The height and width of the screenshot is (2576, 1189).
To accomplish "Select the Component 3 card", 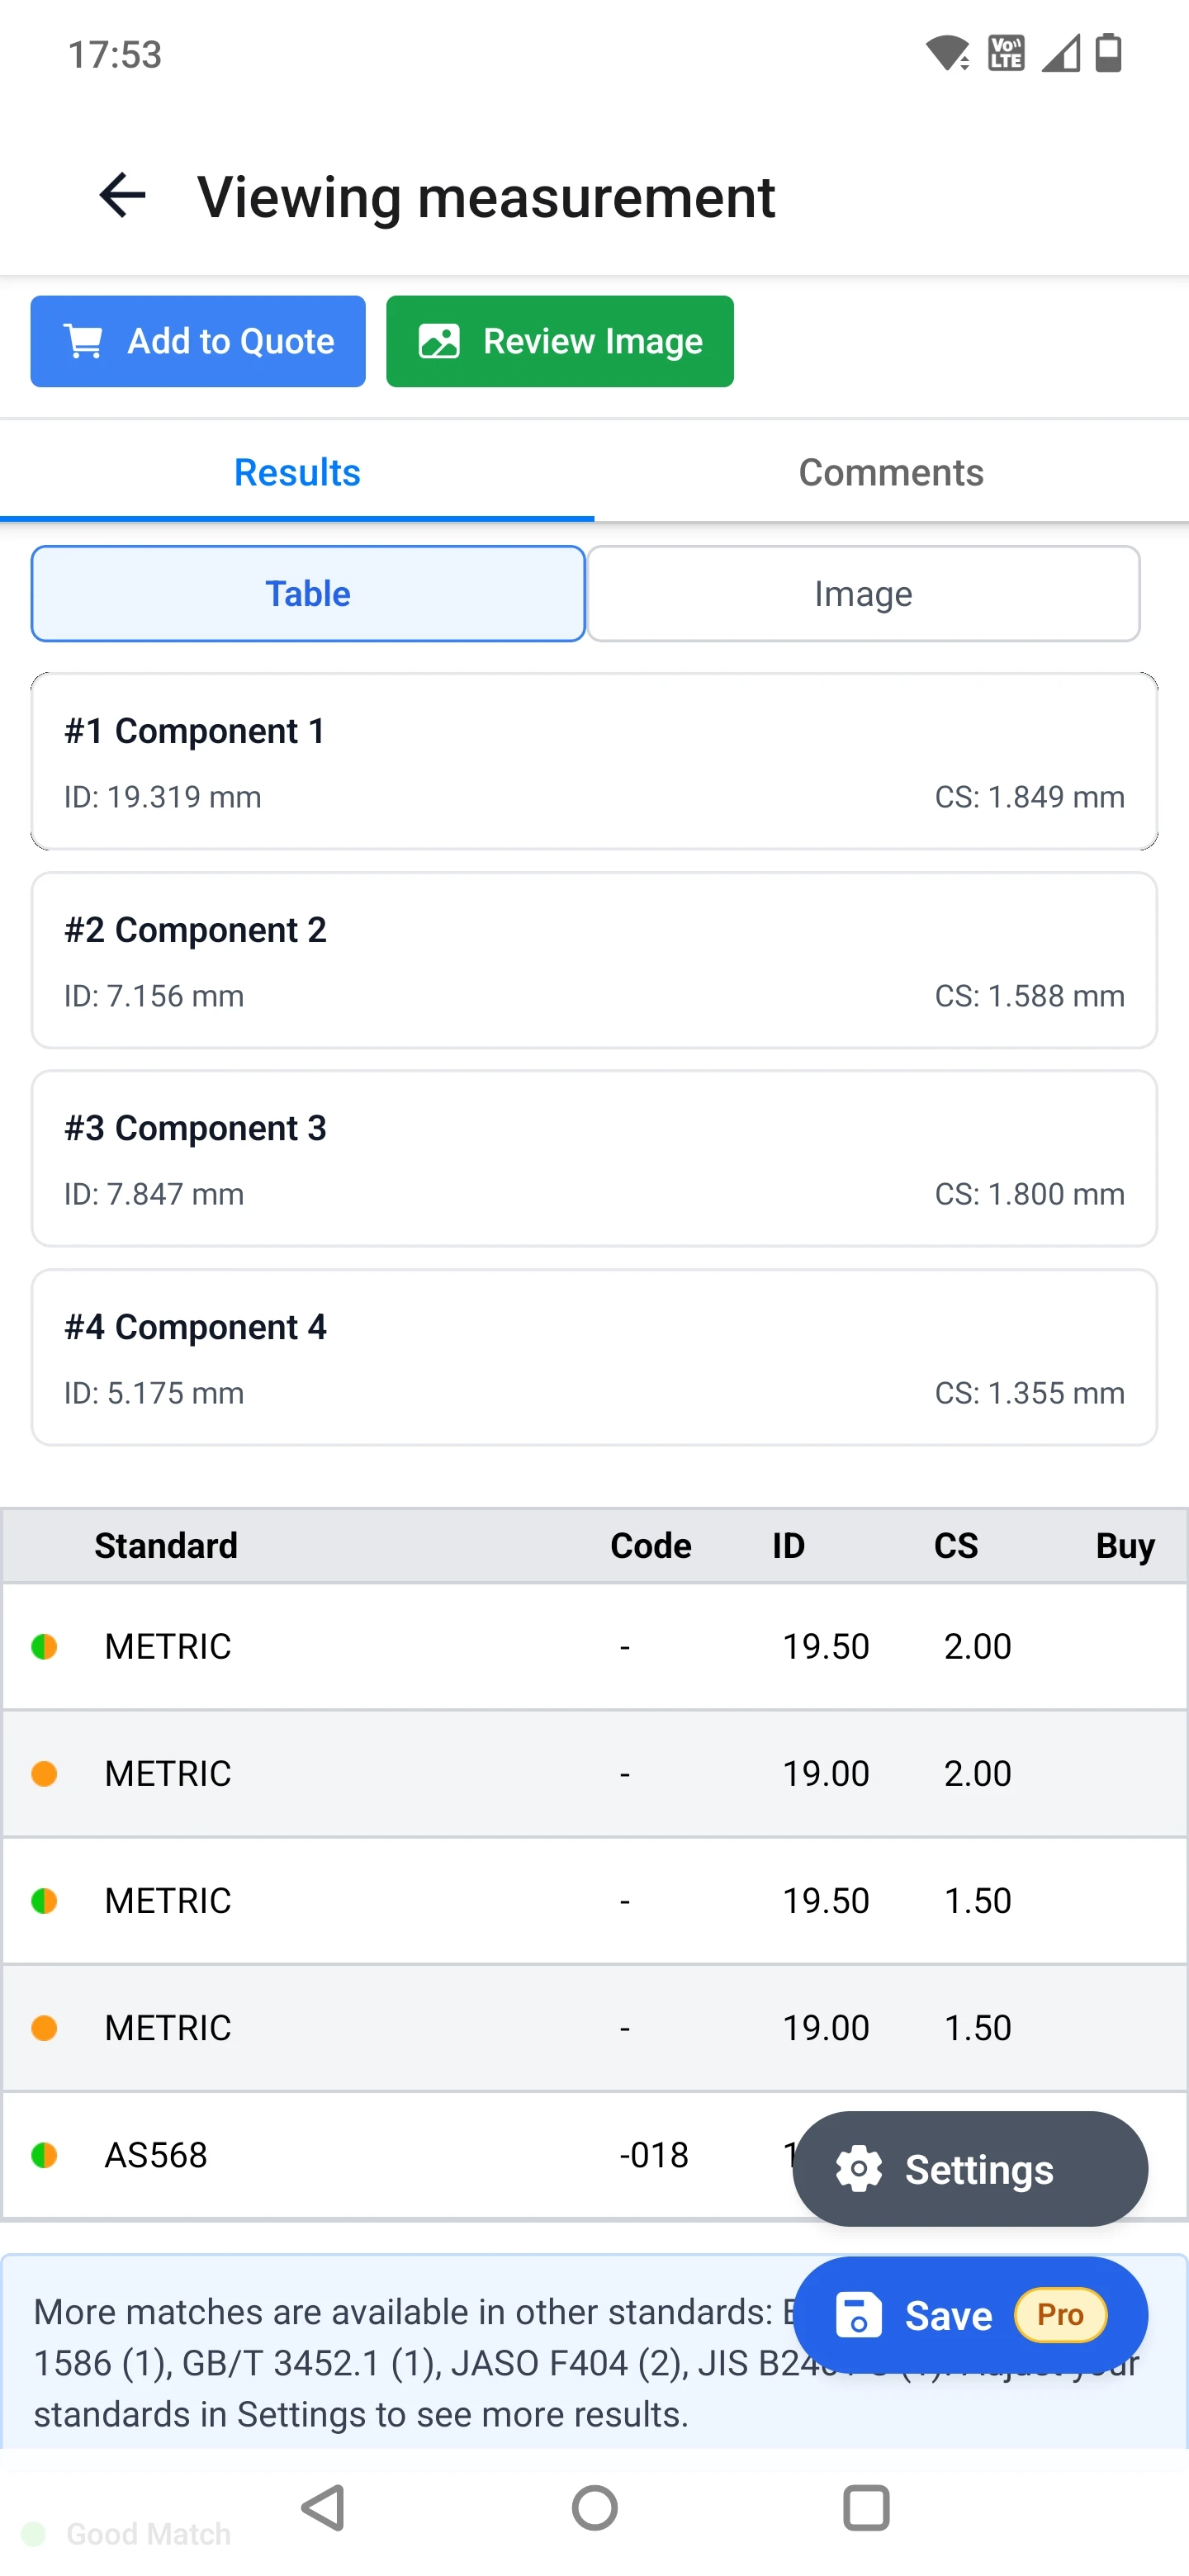I will [594, 1158].
